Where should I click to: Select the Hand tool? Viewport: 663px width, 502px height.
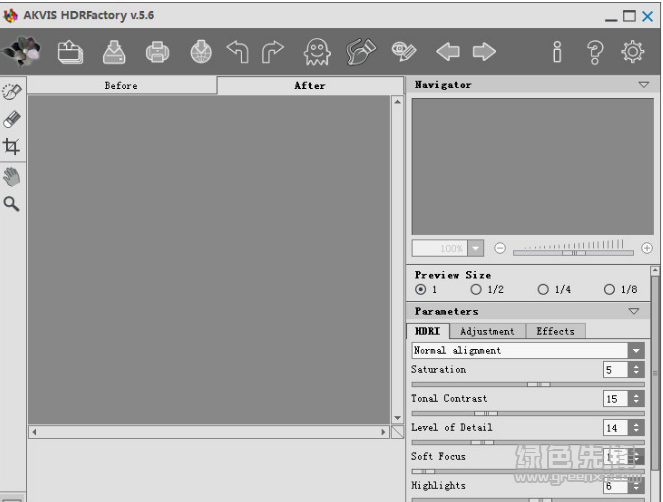(x=12, y=177)
